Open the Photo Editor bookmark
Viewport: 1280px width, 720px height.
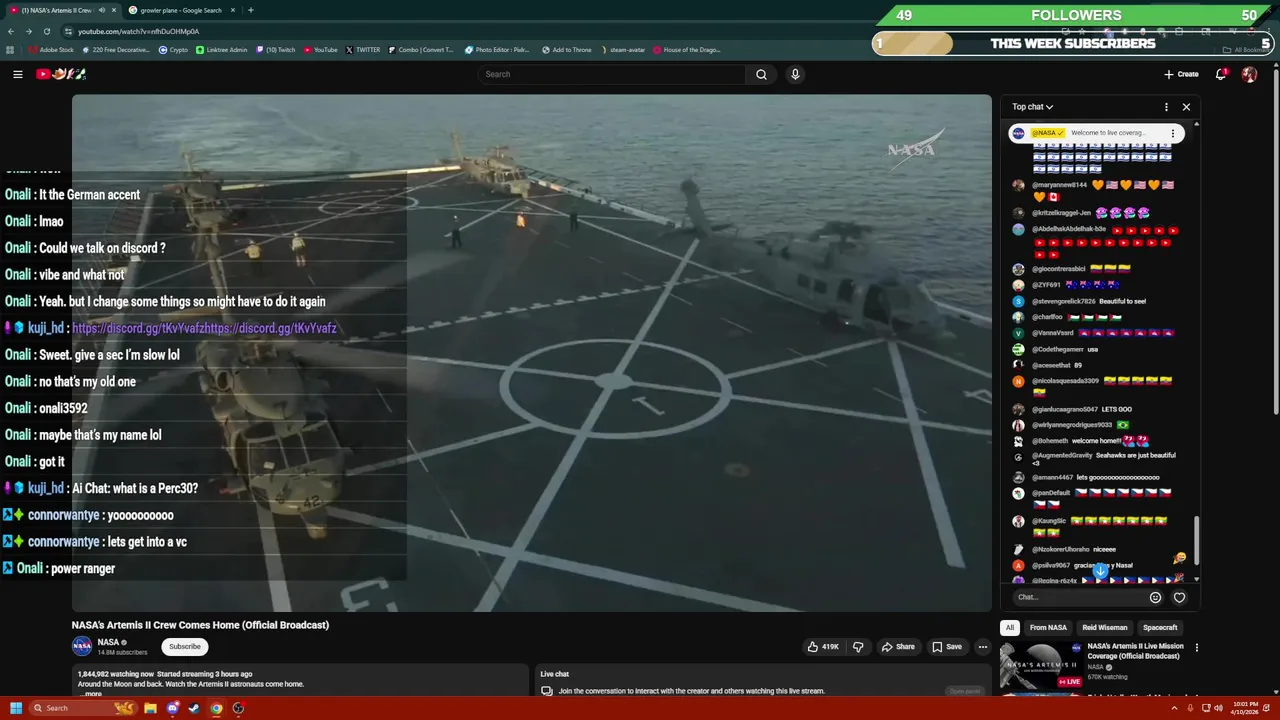[497, 50]
